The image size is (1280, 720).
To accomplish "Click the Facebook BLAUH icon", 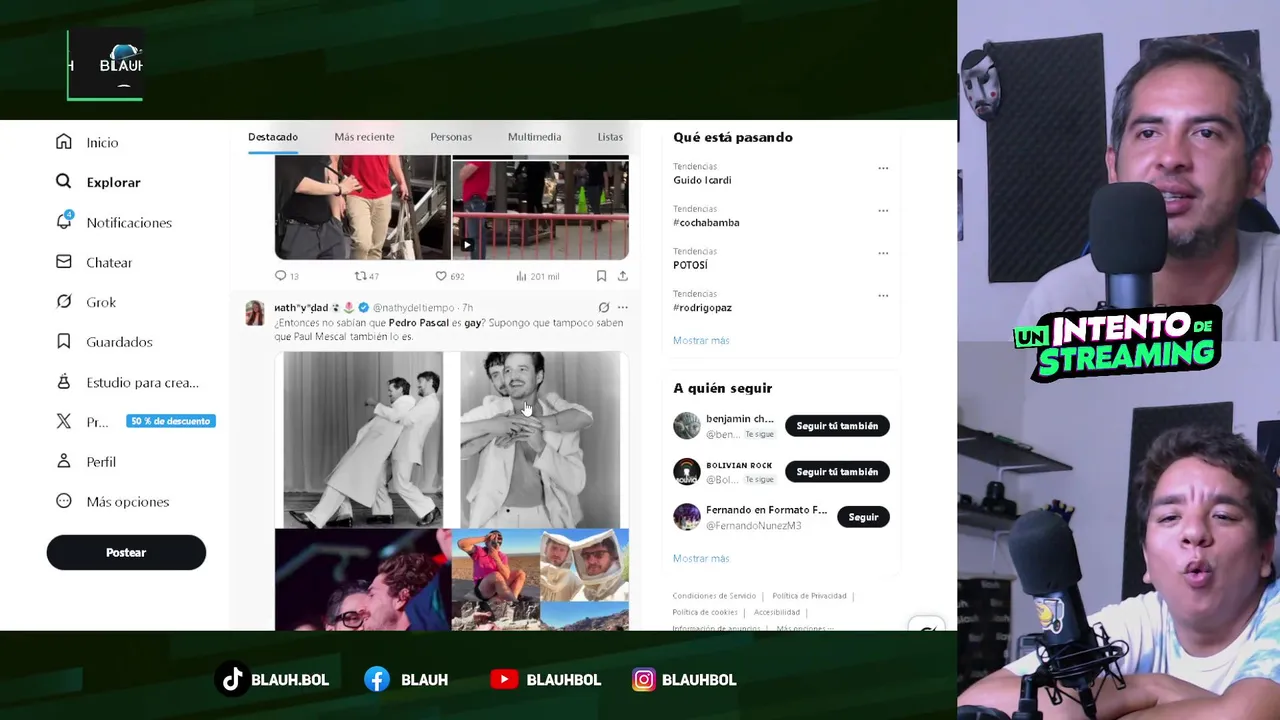I will 377,680.
